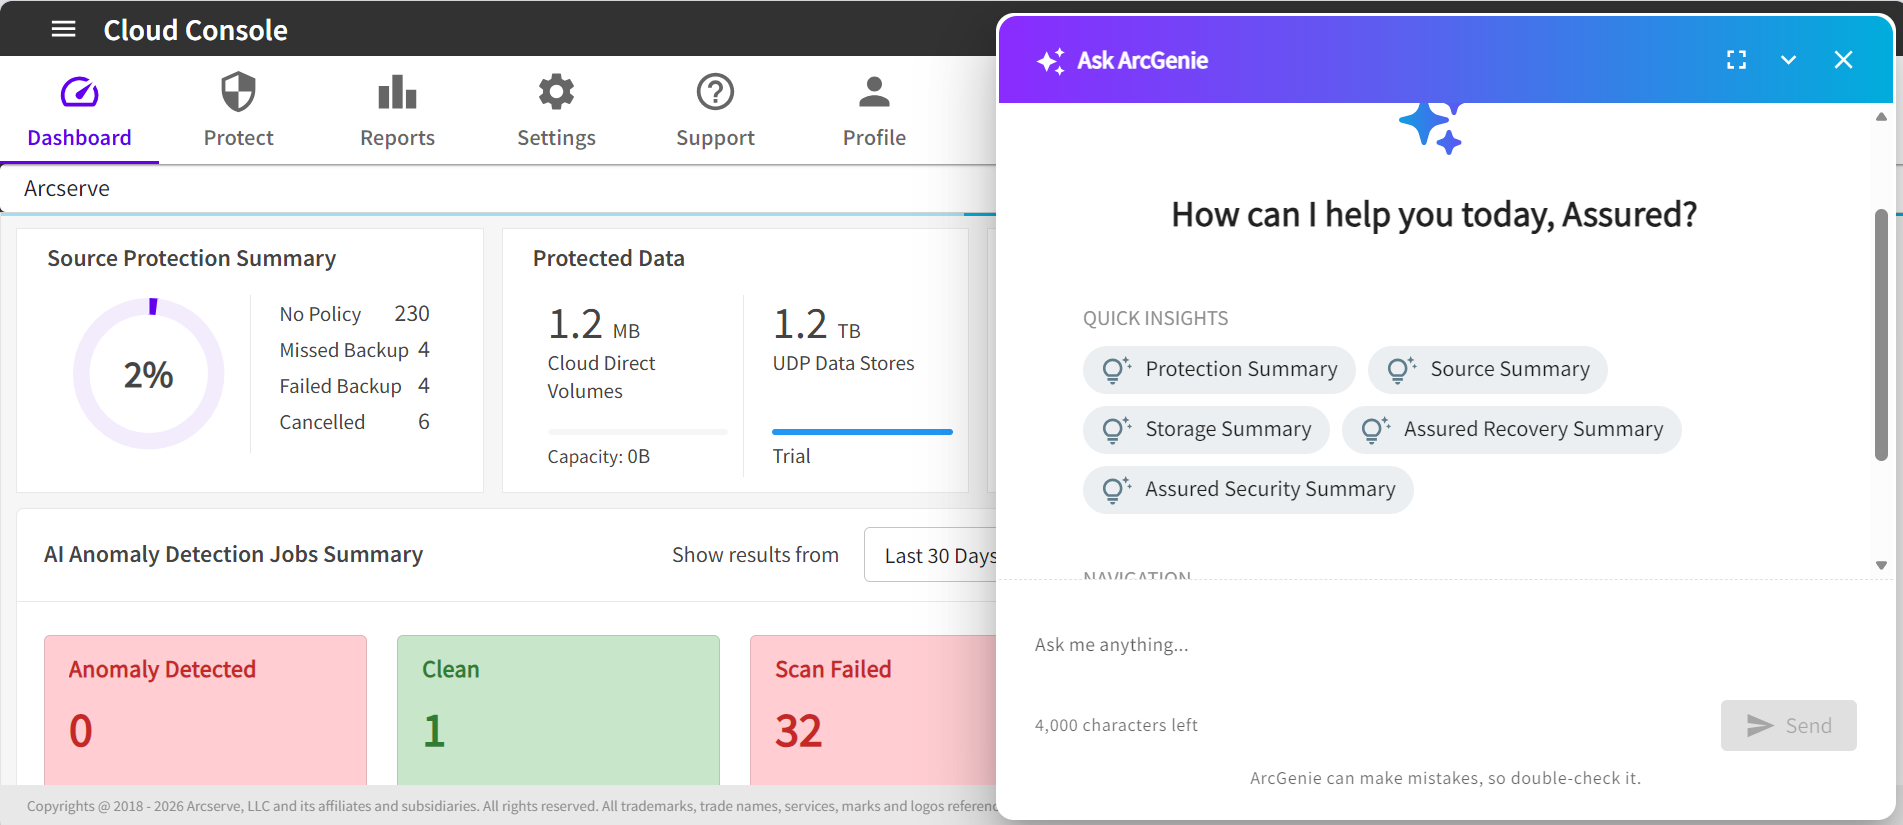The image size is (1903, 825).
Task: Click the Cloud Direct Volumes capacity bar
Action: coord(638,432)
